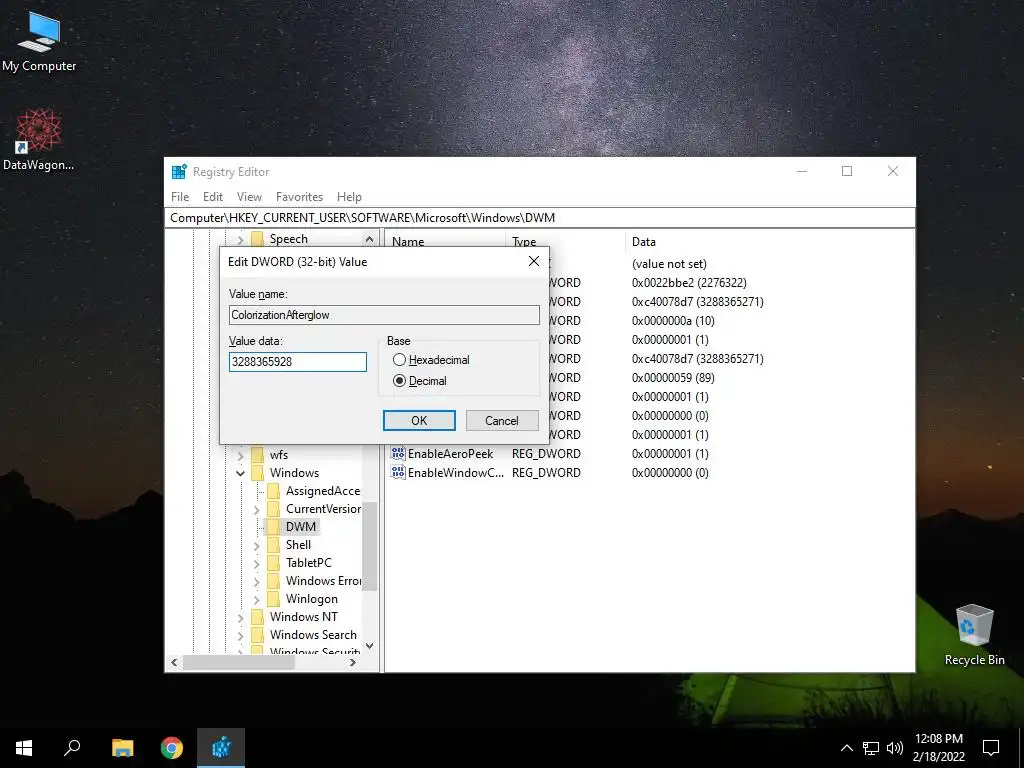Image resolution: width=1024 pixels, height=768 pixels.
Task: Open the File menu
Action: (x=180, y=197)
